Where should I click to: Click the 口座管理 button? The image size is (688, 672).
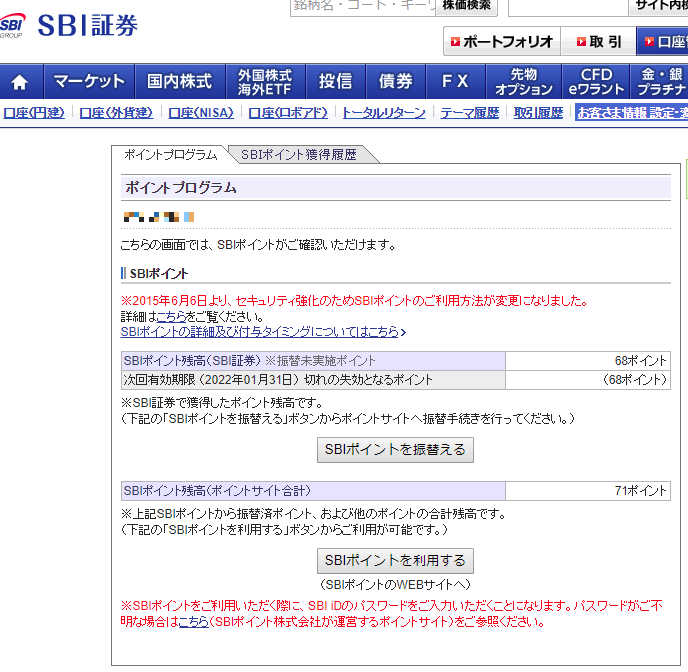click(x=663, y=42)
